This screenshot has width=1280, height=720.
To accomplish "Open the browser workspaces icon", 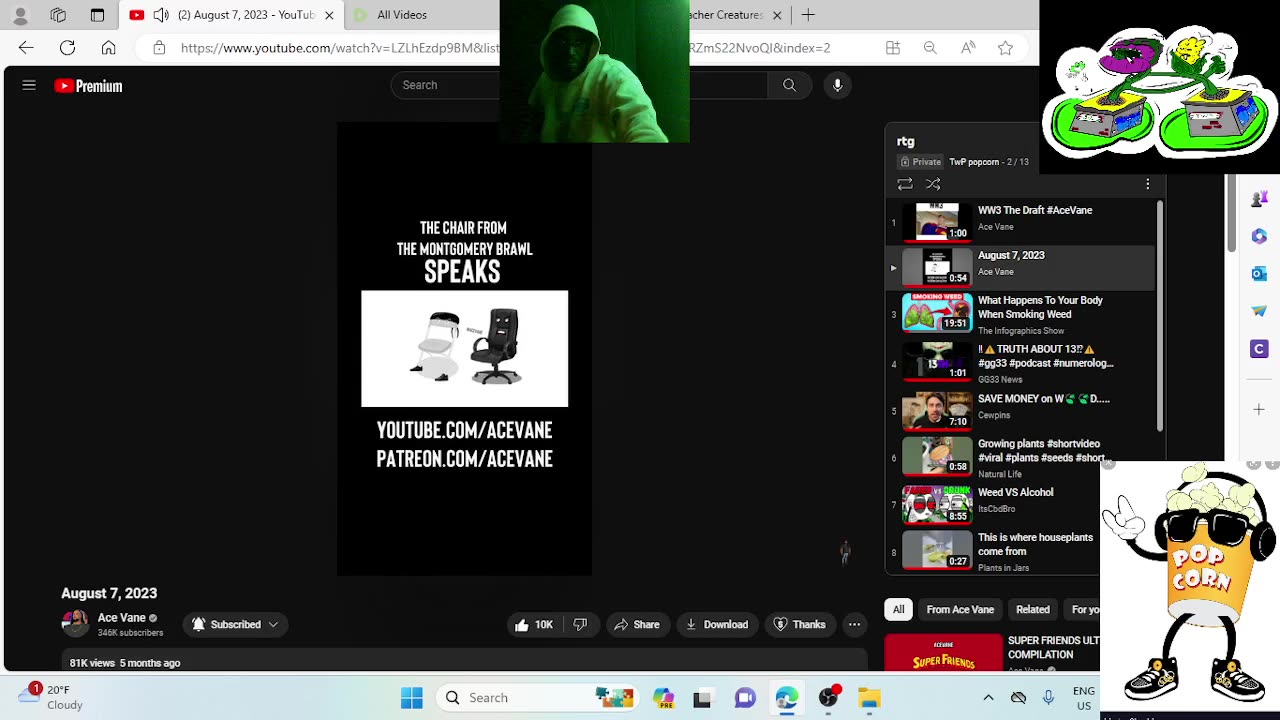I will point(58,15).
